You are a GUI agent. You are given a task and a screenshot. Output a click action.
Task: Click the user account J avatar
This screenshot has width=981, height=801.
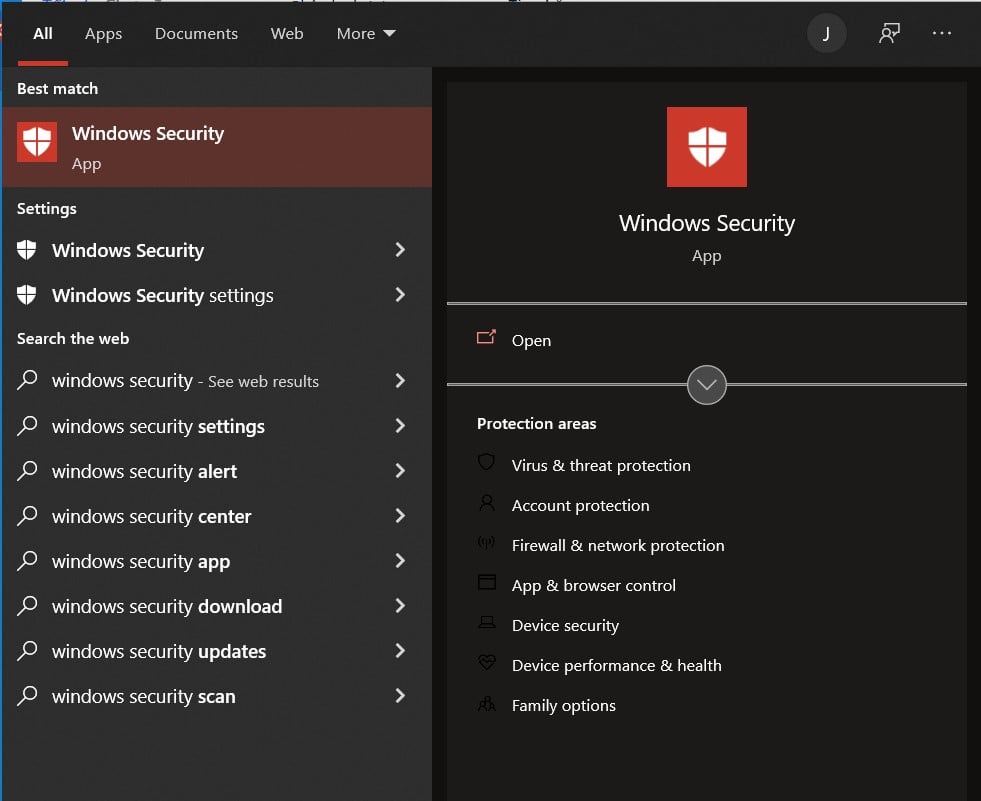(826, 33)
